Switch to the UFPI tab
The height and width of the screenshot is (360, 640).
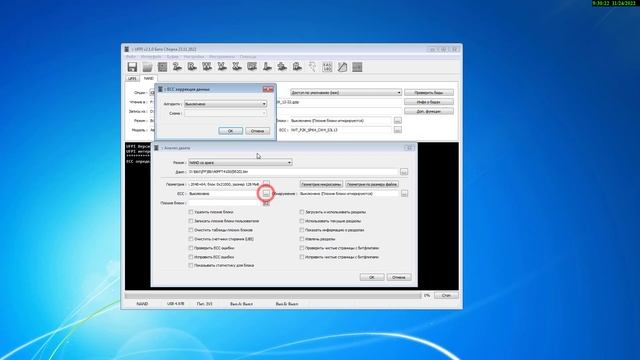(132, 78)
